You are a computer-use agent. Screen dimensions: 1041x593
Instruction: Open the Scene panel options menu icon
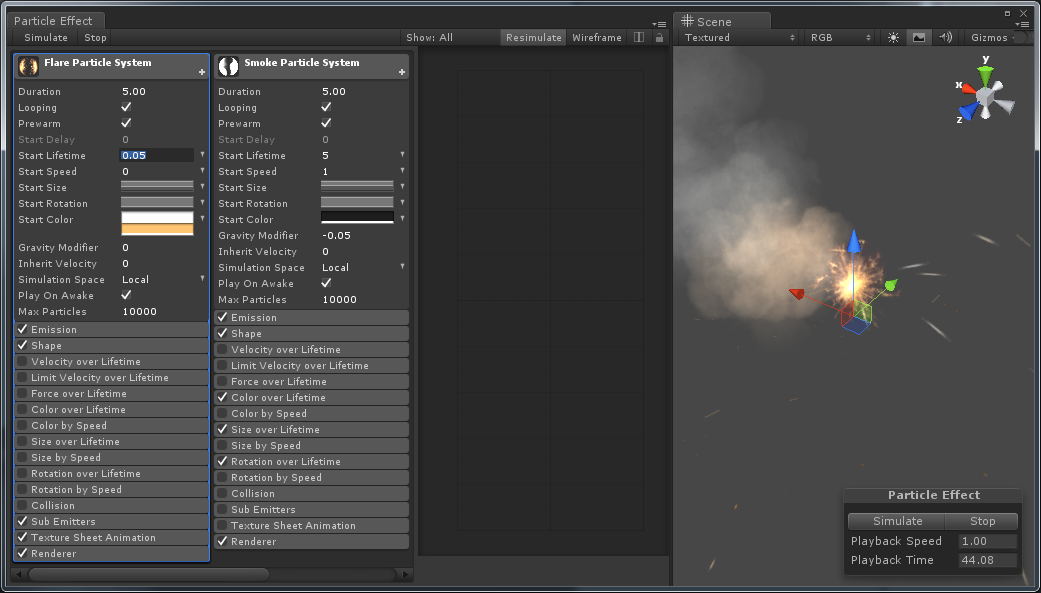pyautogui.click(x=1022, y=24)
